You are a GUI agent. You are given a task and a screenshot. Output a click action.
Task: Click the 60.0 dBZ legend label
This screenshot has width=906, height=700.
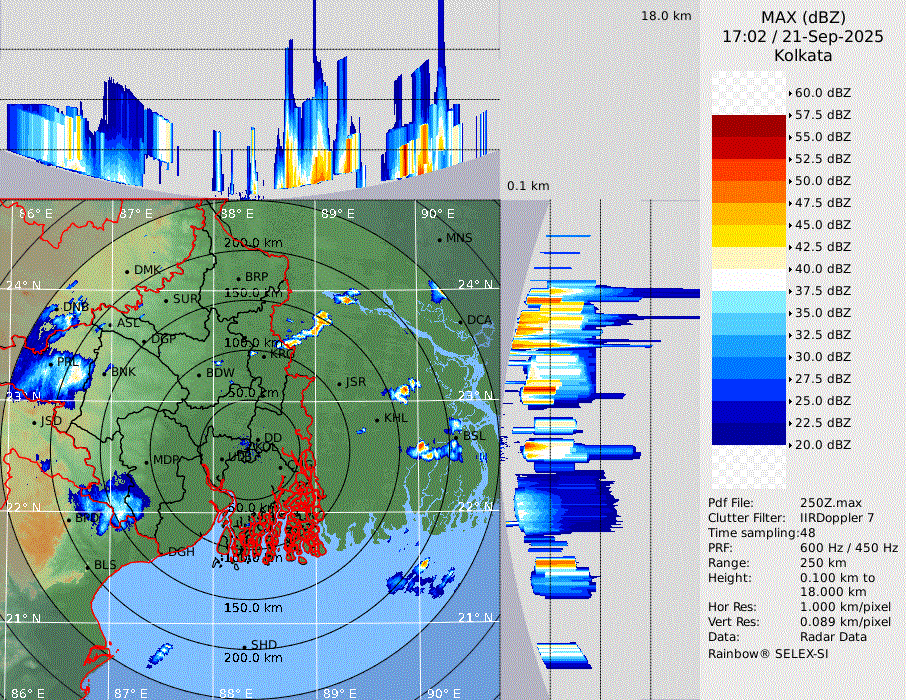point(822,92)
